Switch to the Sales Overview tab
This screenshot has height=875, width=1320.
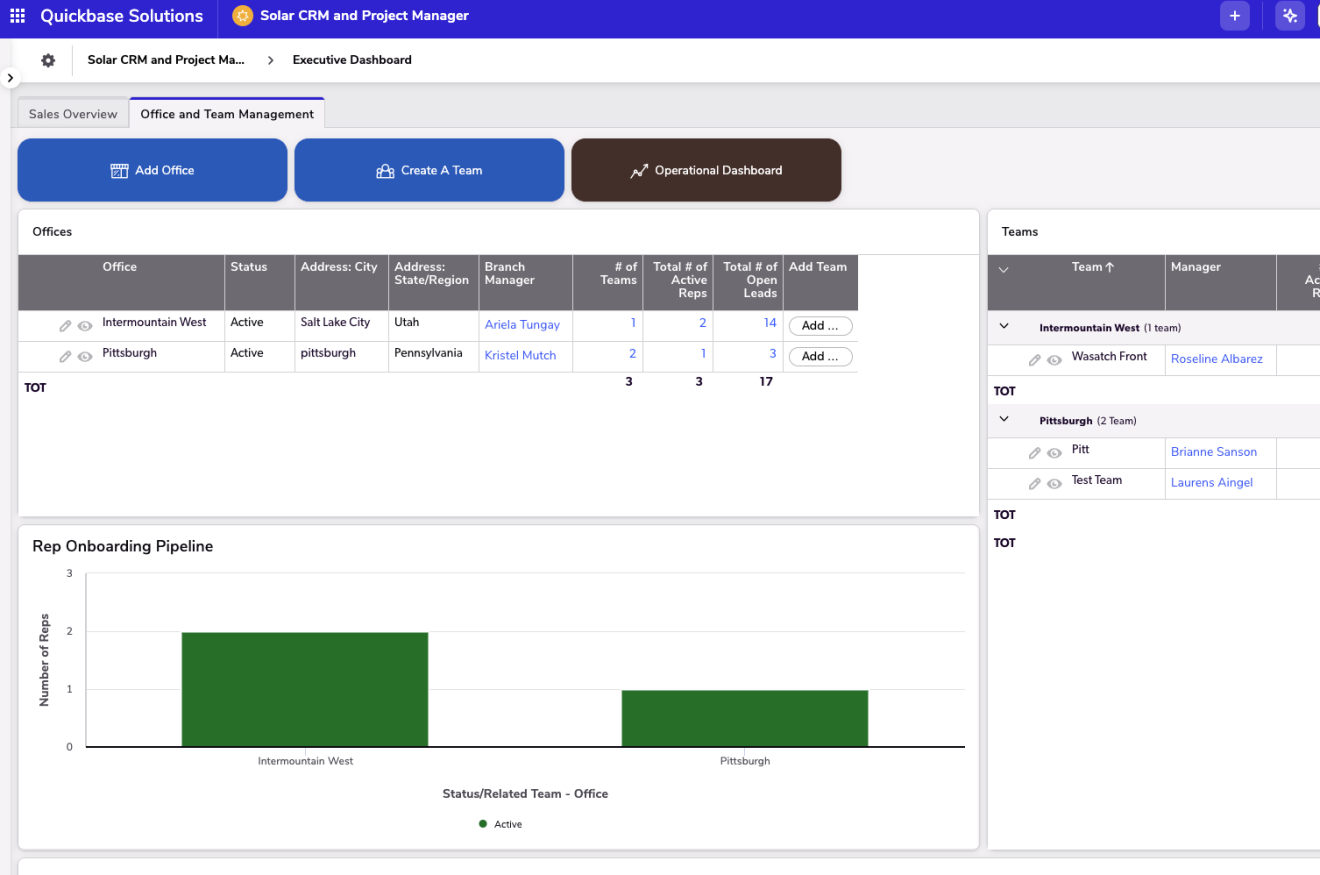tap(73, 114)
